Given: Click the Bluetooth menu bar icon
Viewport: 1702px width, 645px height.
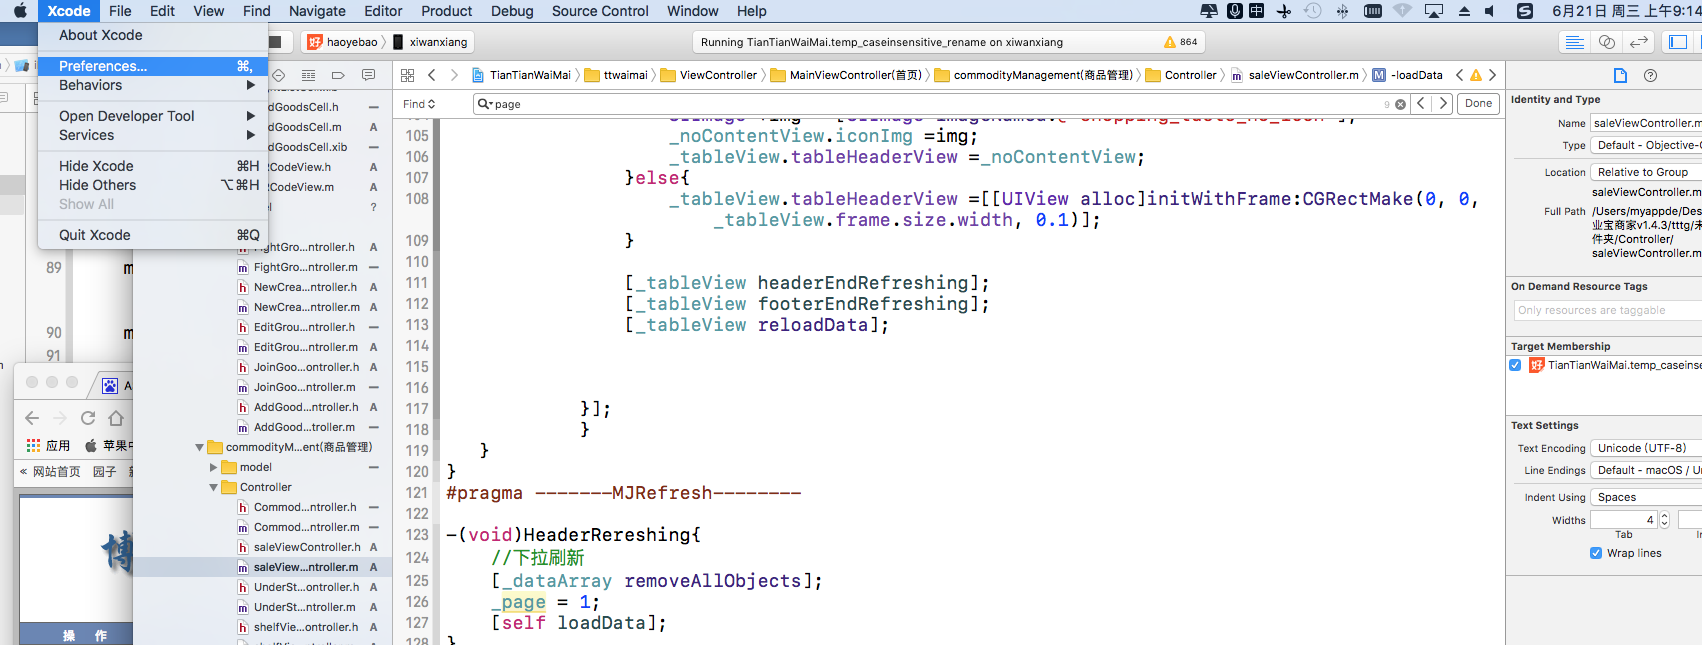Looking at the screenshot, I should (x=1342, y=11).
